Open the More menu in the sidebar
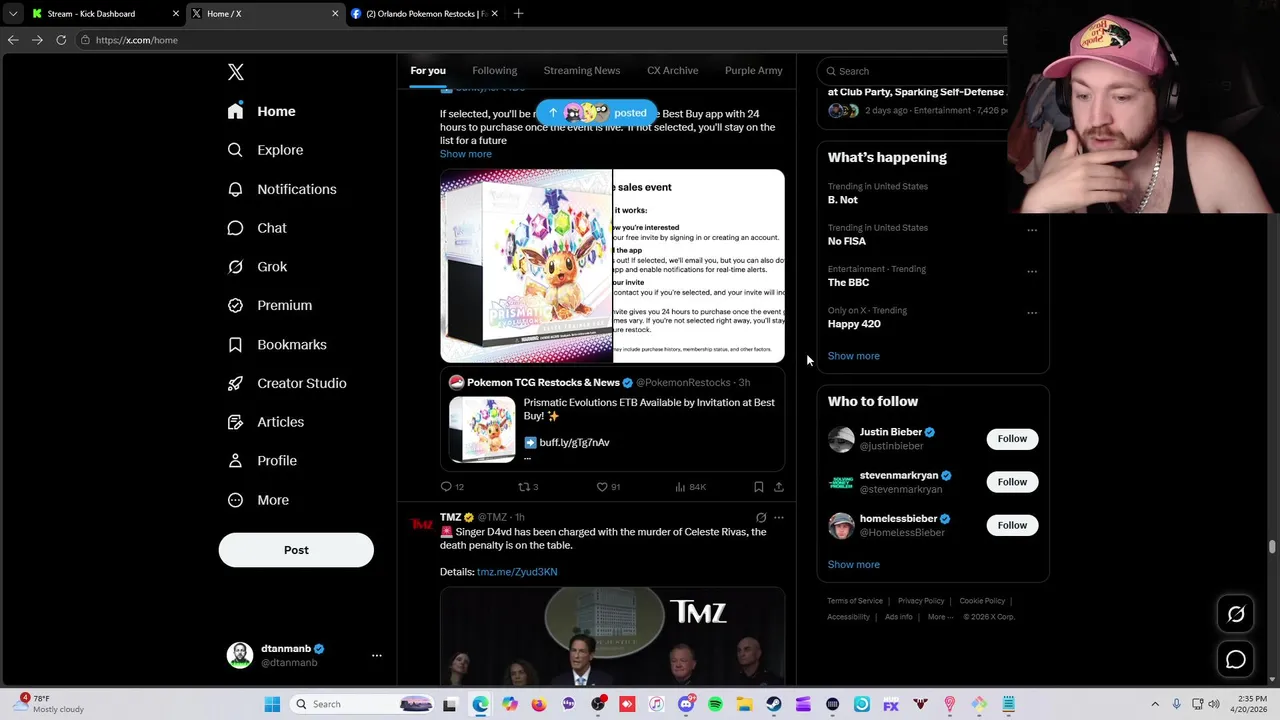The image size is (1280, 720). click(x=258, y=500)
